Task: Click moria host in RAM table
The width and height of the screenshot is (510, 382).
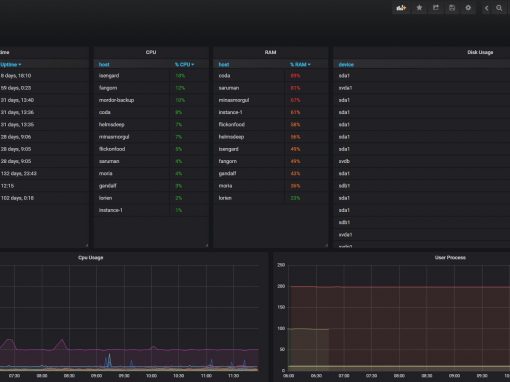Action: click(225, 186)
